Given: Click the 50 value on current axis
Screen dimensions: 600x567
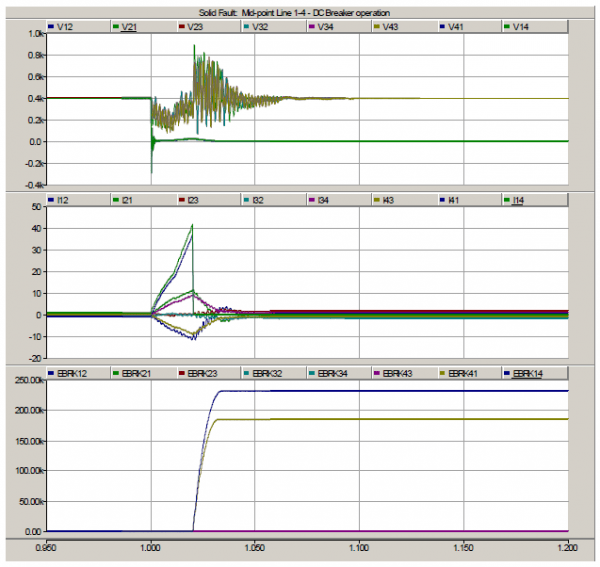Looking at the screenshot, I should click(x=37, y=207).
